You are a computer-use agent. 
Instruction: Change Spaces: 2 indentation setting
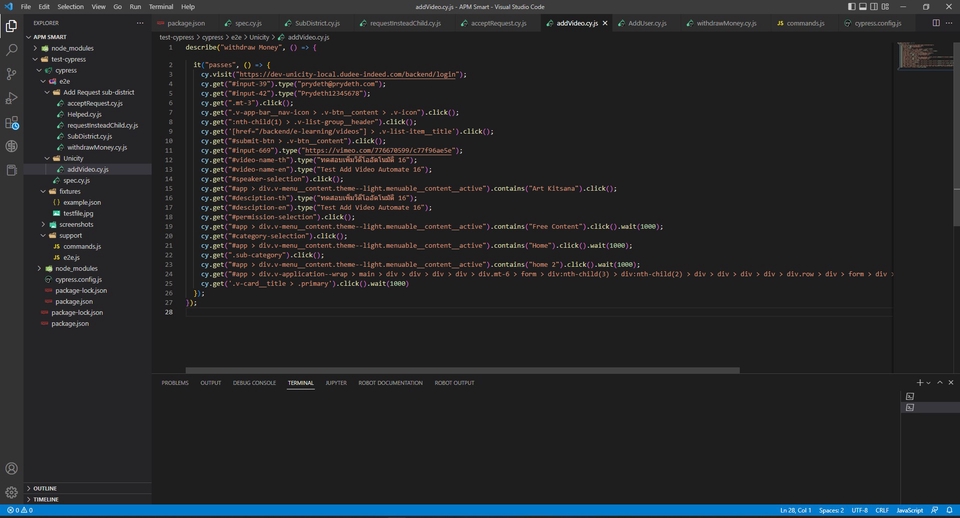click(x=831, y=510)
